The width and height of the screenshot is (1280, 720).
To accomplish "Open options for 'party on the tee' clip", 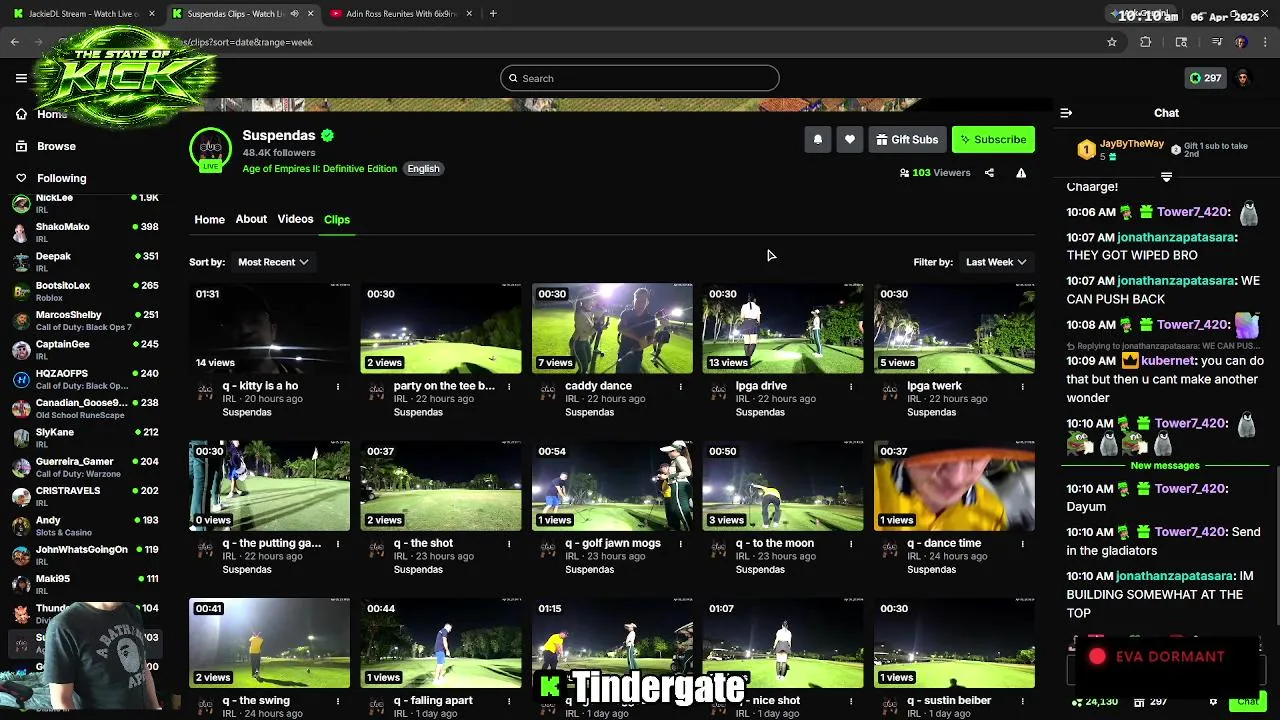I will pyautogui.click(x=509, y=386).
